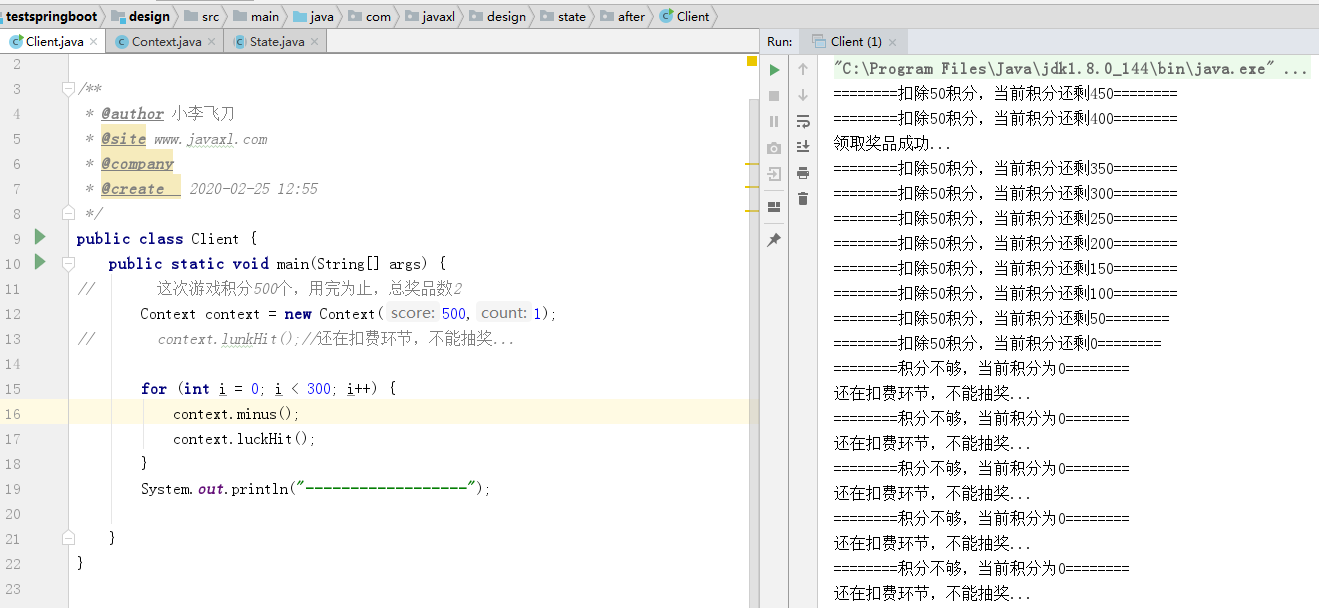Click run gutter icon beside main method
The image size is (1319, 608).
click(40, 262)
